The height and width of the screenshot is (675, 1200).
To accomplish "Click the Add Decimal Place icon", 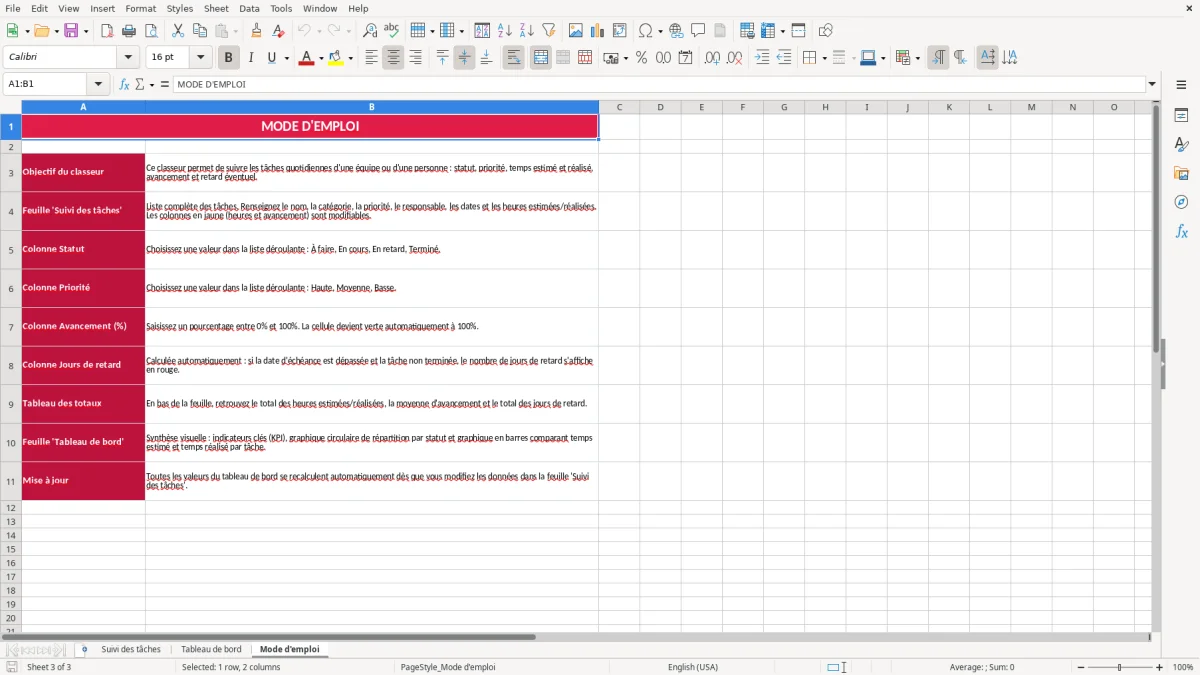I will [x=712, y=58].
